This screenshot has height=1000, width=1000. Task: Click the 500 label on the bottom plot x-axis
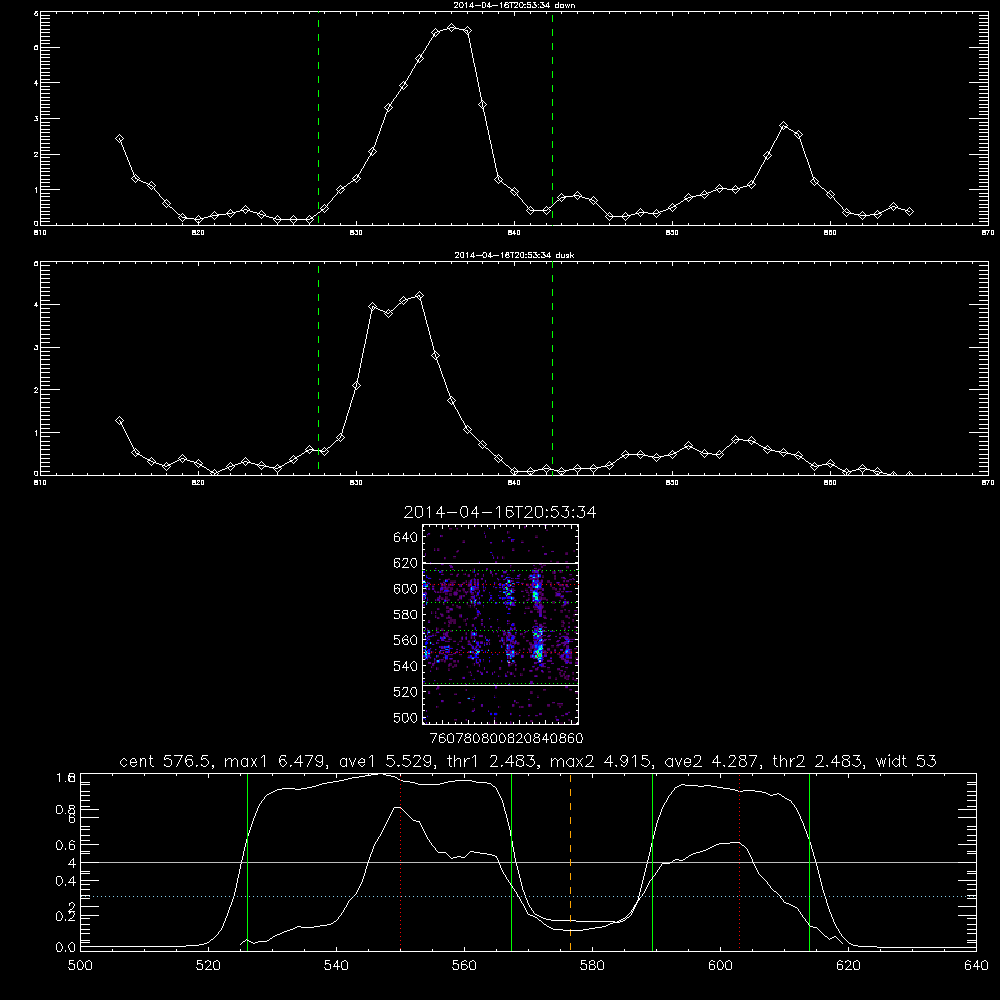click(80, 965)
